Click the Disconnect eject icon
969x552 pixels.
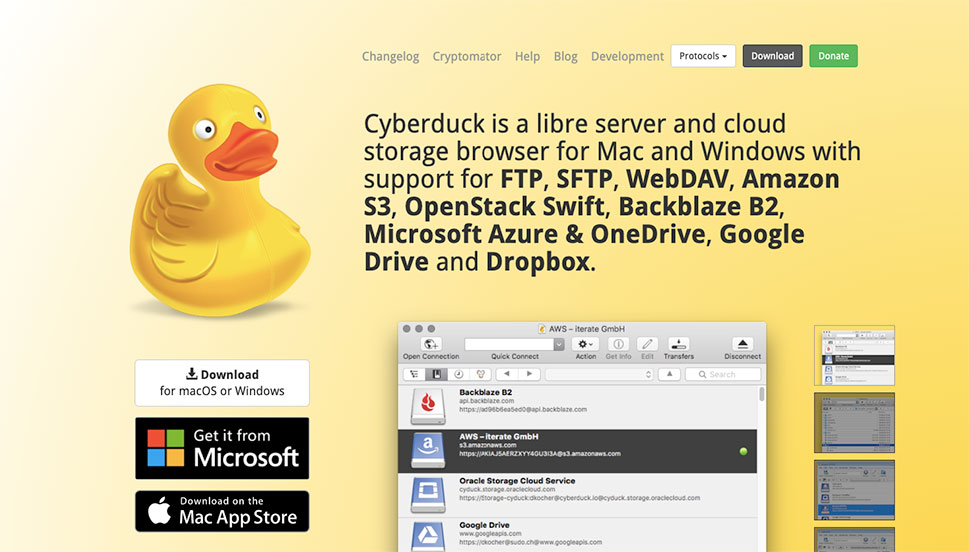[742, 344]
